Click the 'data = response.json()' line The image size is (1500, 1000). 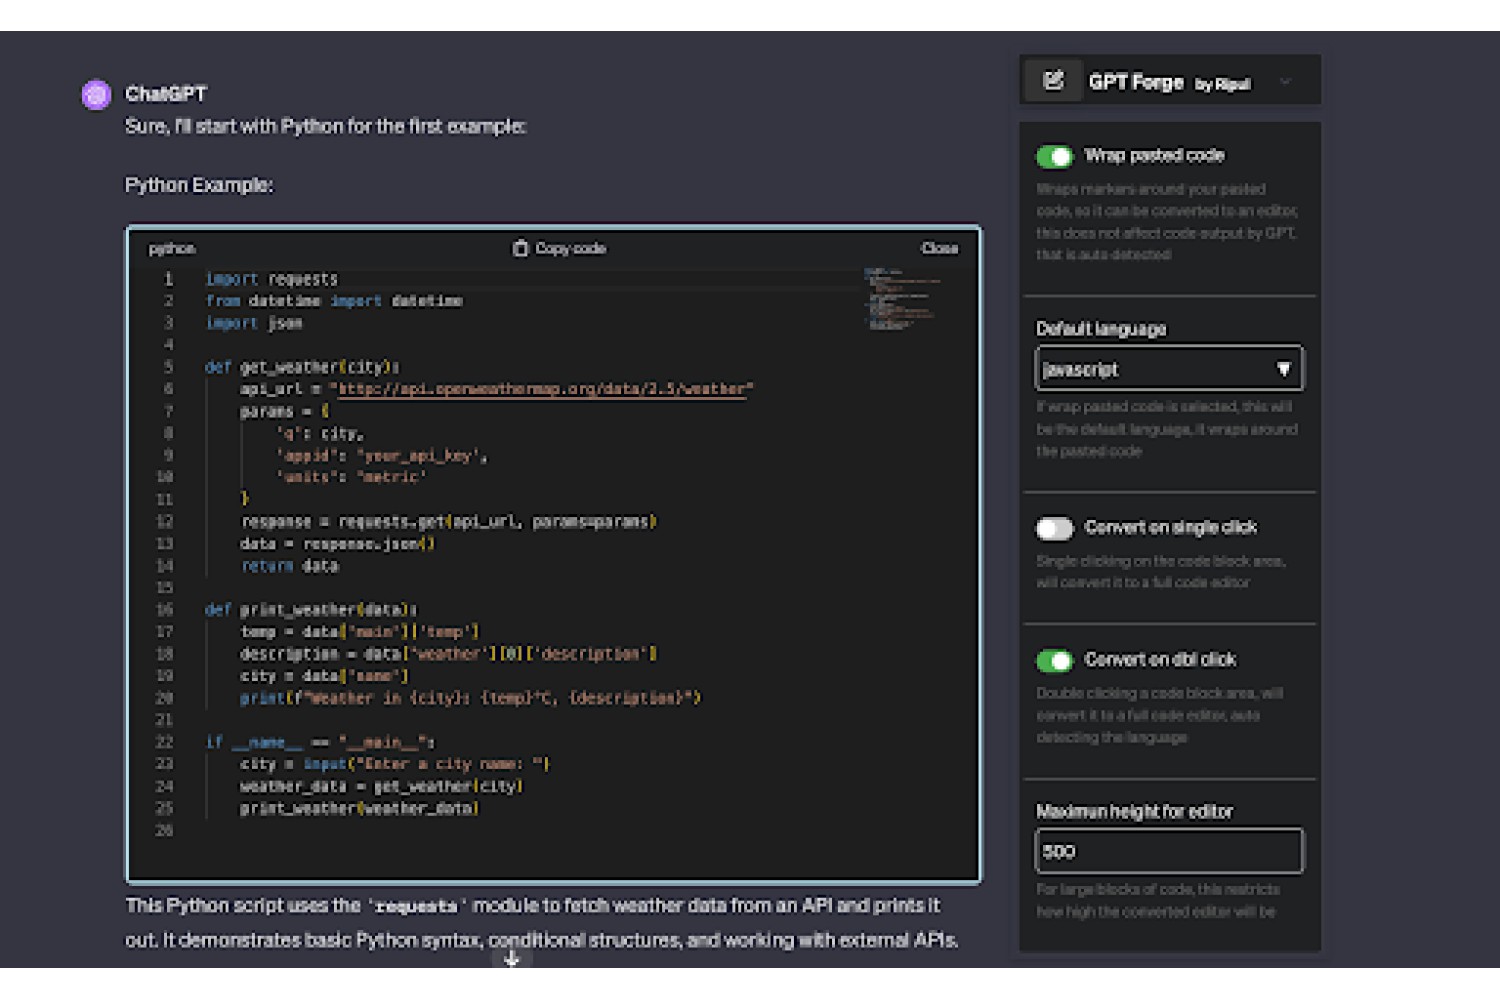tap(338, 543)
